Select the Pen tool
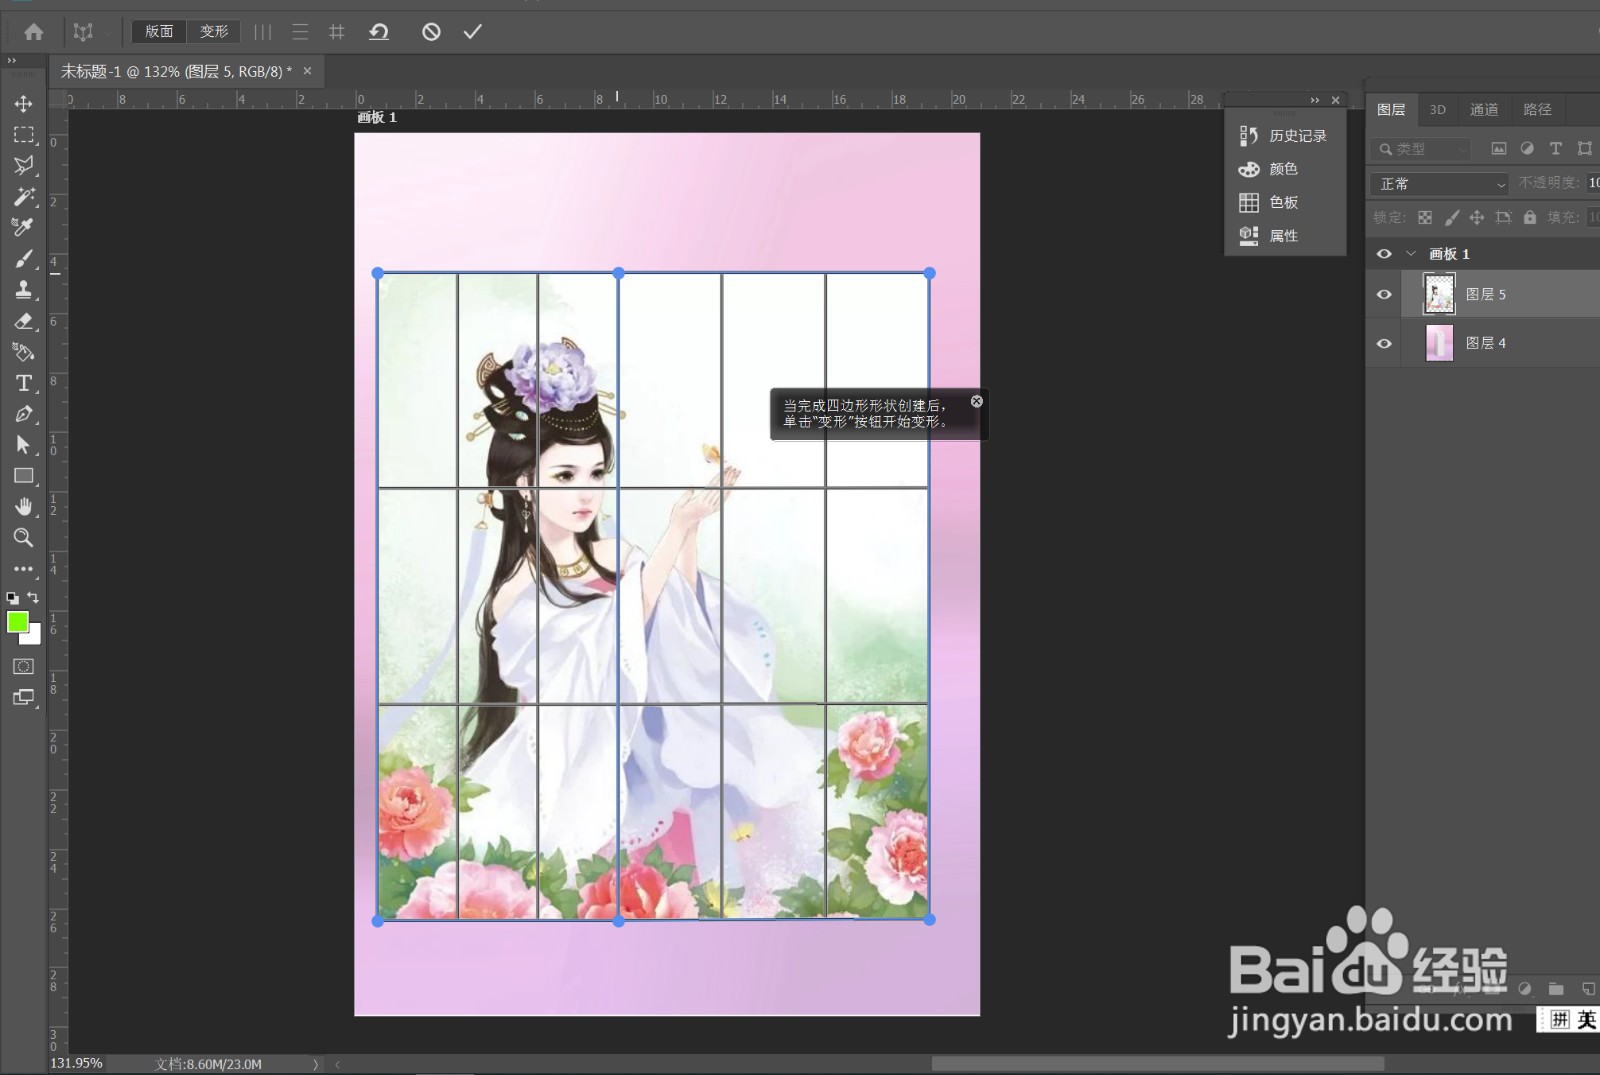 pyautogui.click(x=24, y=414)
